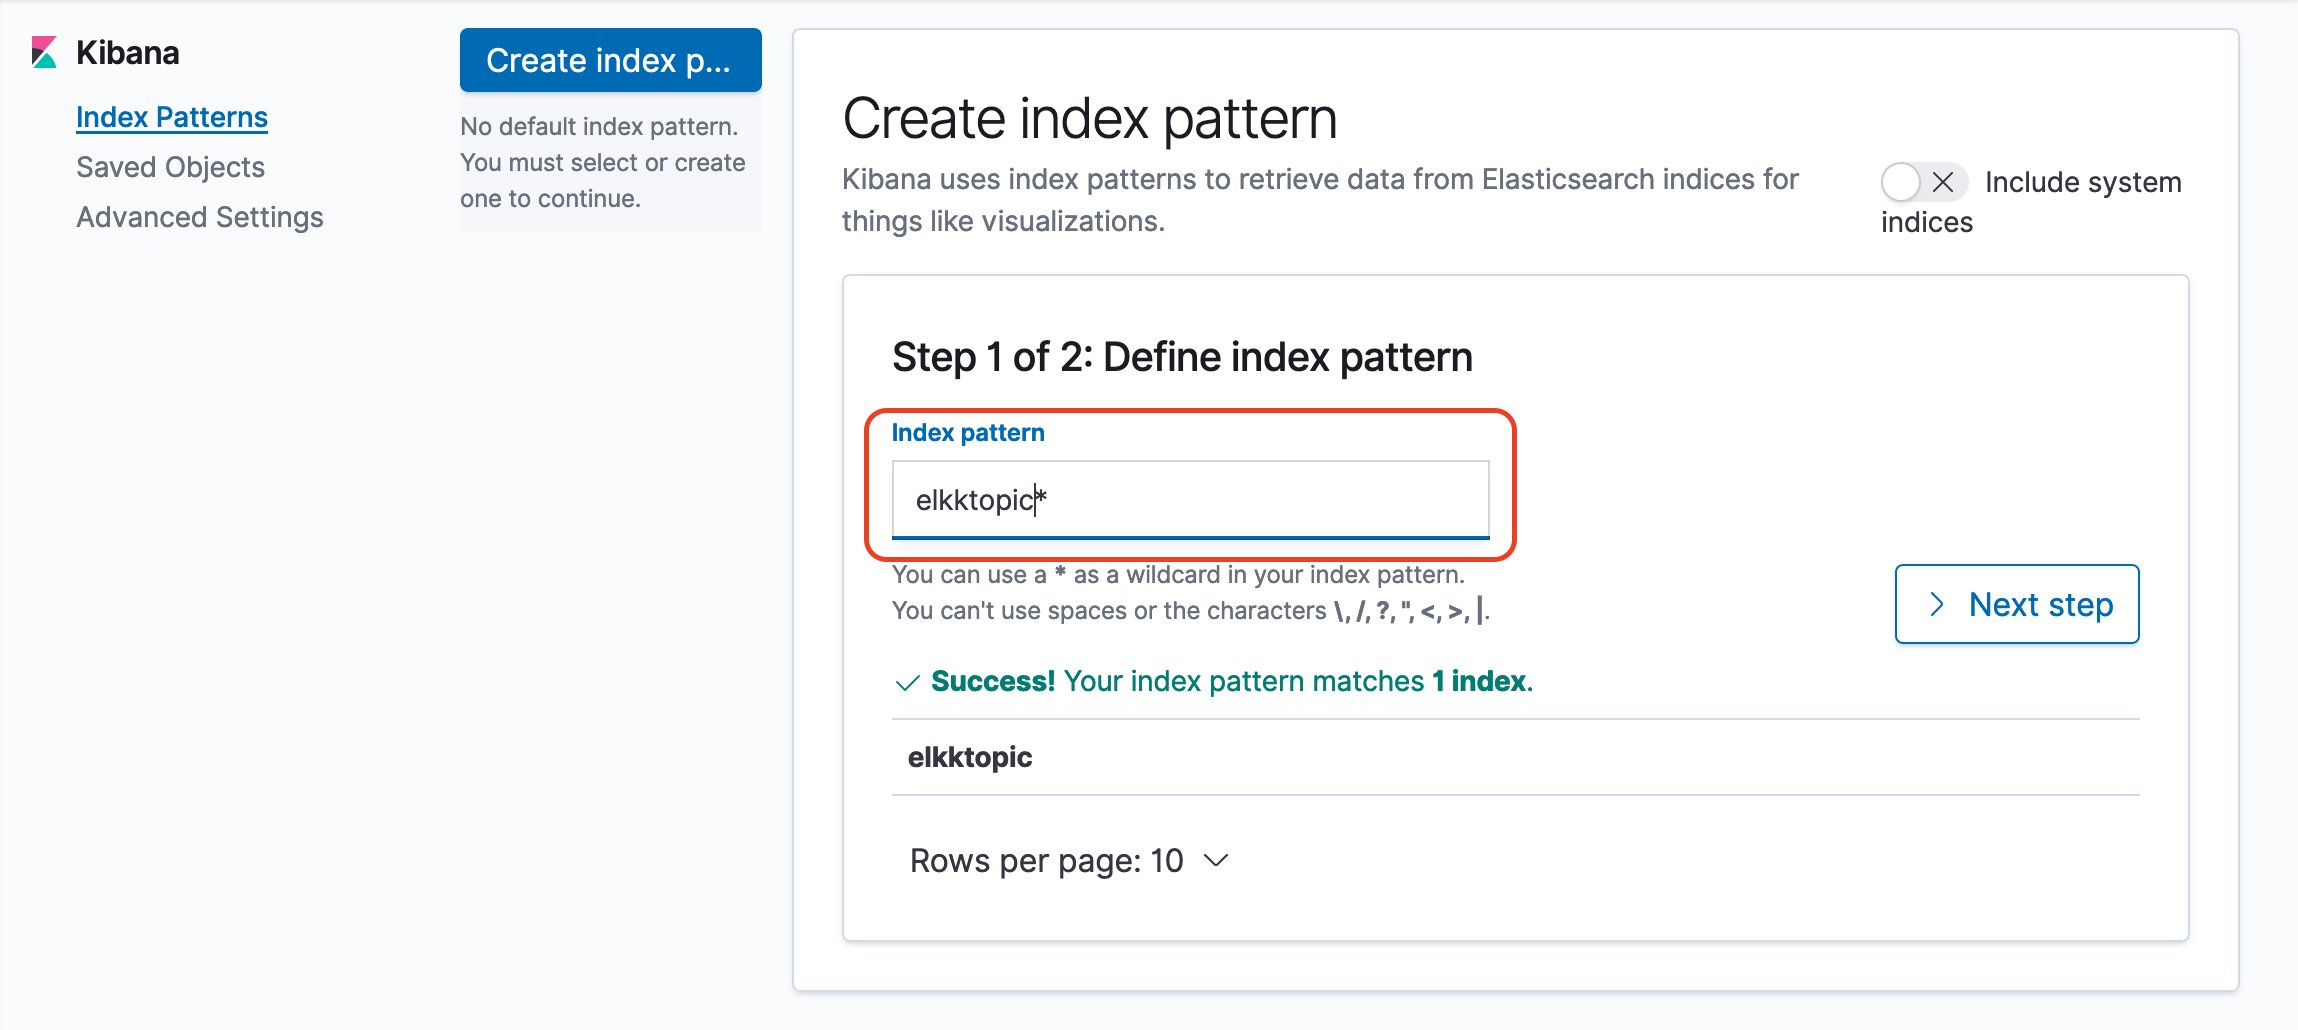Click the X icon on system indices switch

click(x=1943, y=182)
